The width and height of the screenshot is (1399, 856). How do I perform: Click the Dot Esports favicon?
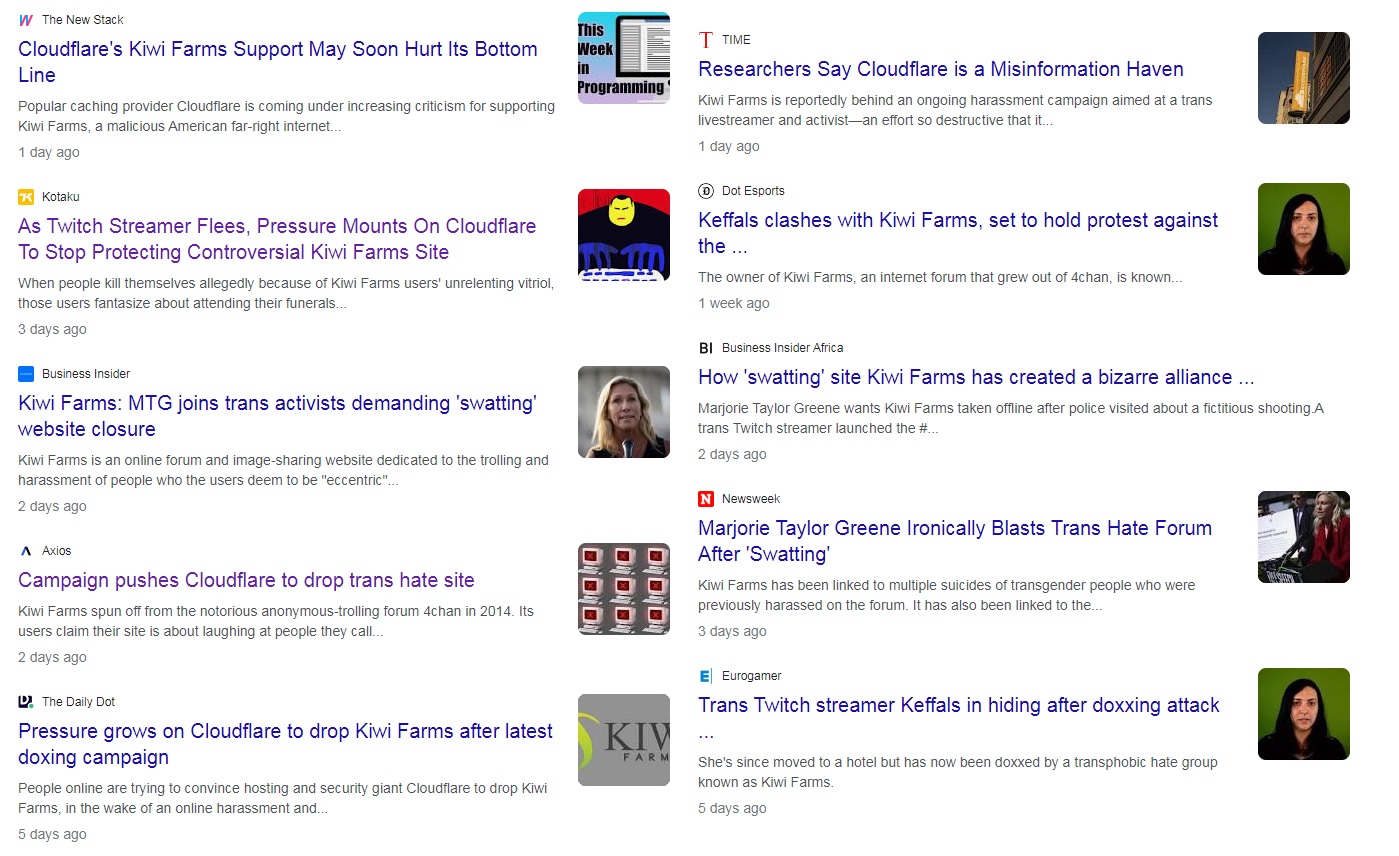click(706, 191)
